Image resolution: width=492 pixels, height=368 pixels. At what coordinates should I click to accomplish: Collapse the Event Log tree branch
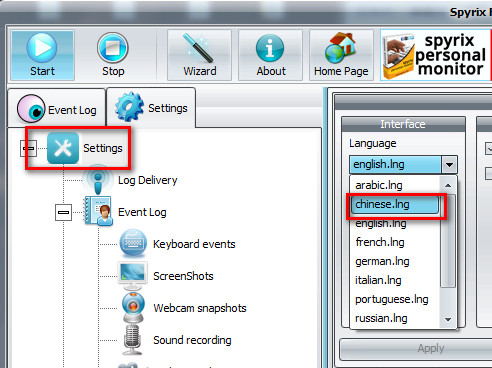pos(63,212)
